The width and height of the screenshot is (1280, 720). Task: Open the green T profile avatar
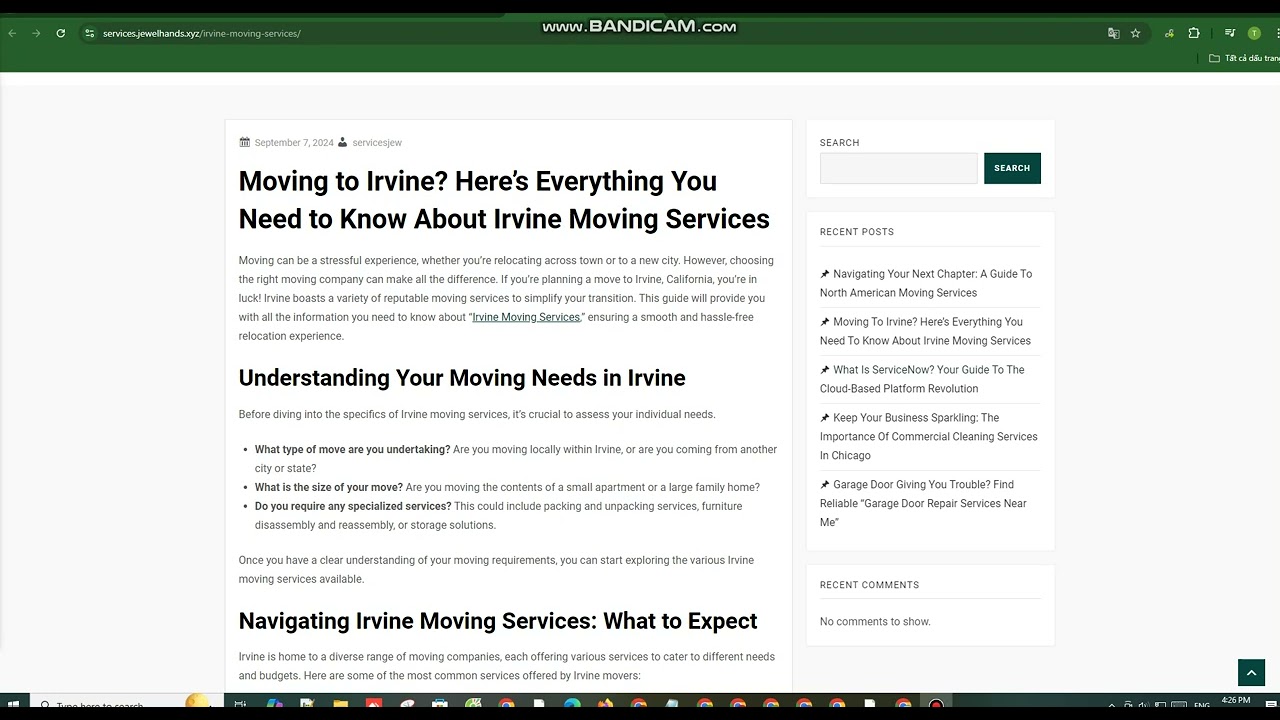(x=1254, y=33)
